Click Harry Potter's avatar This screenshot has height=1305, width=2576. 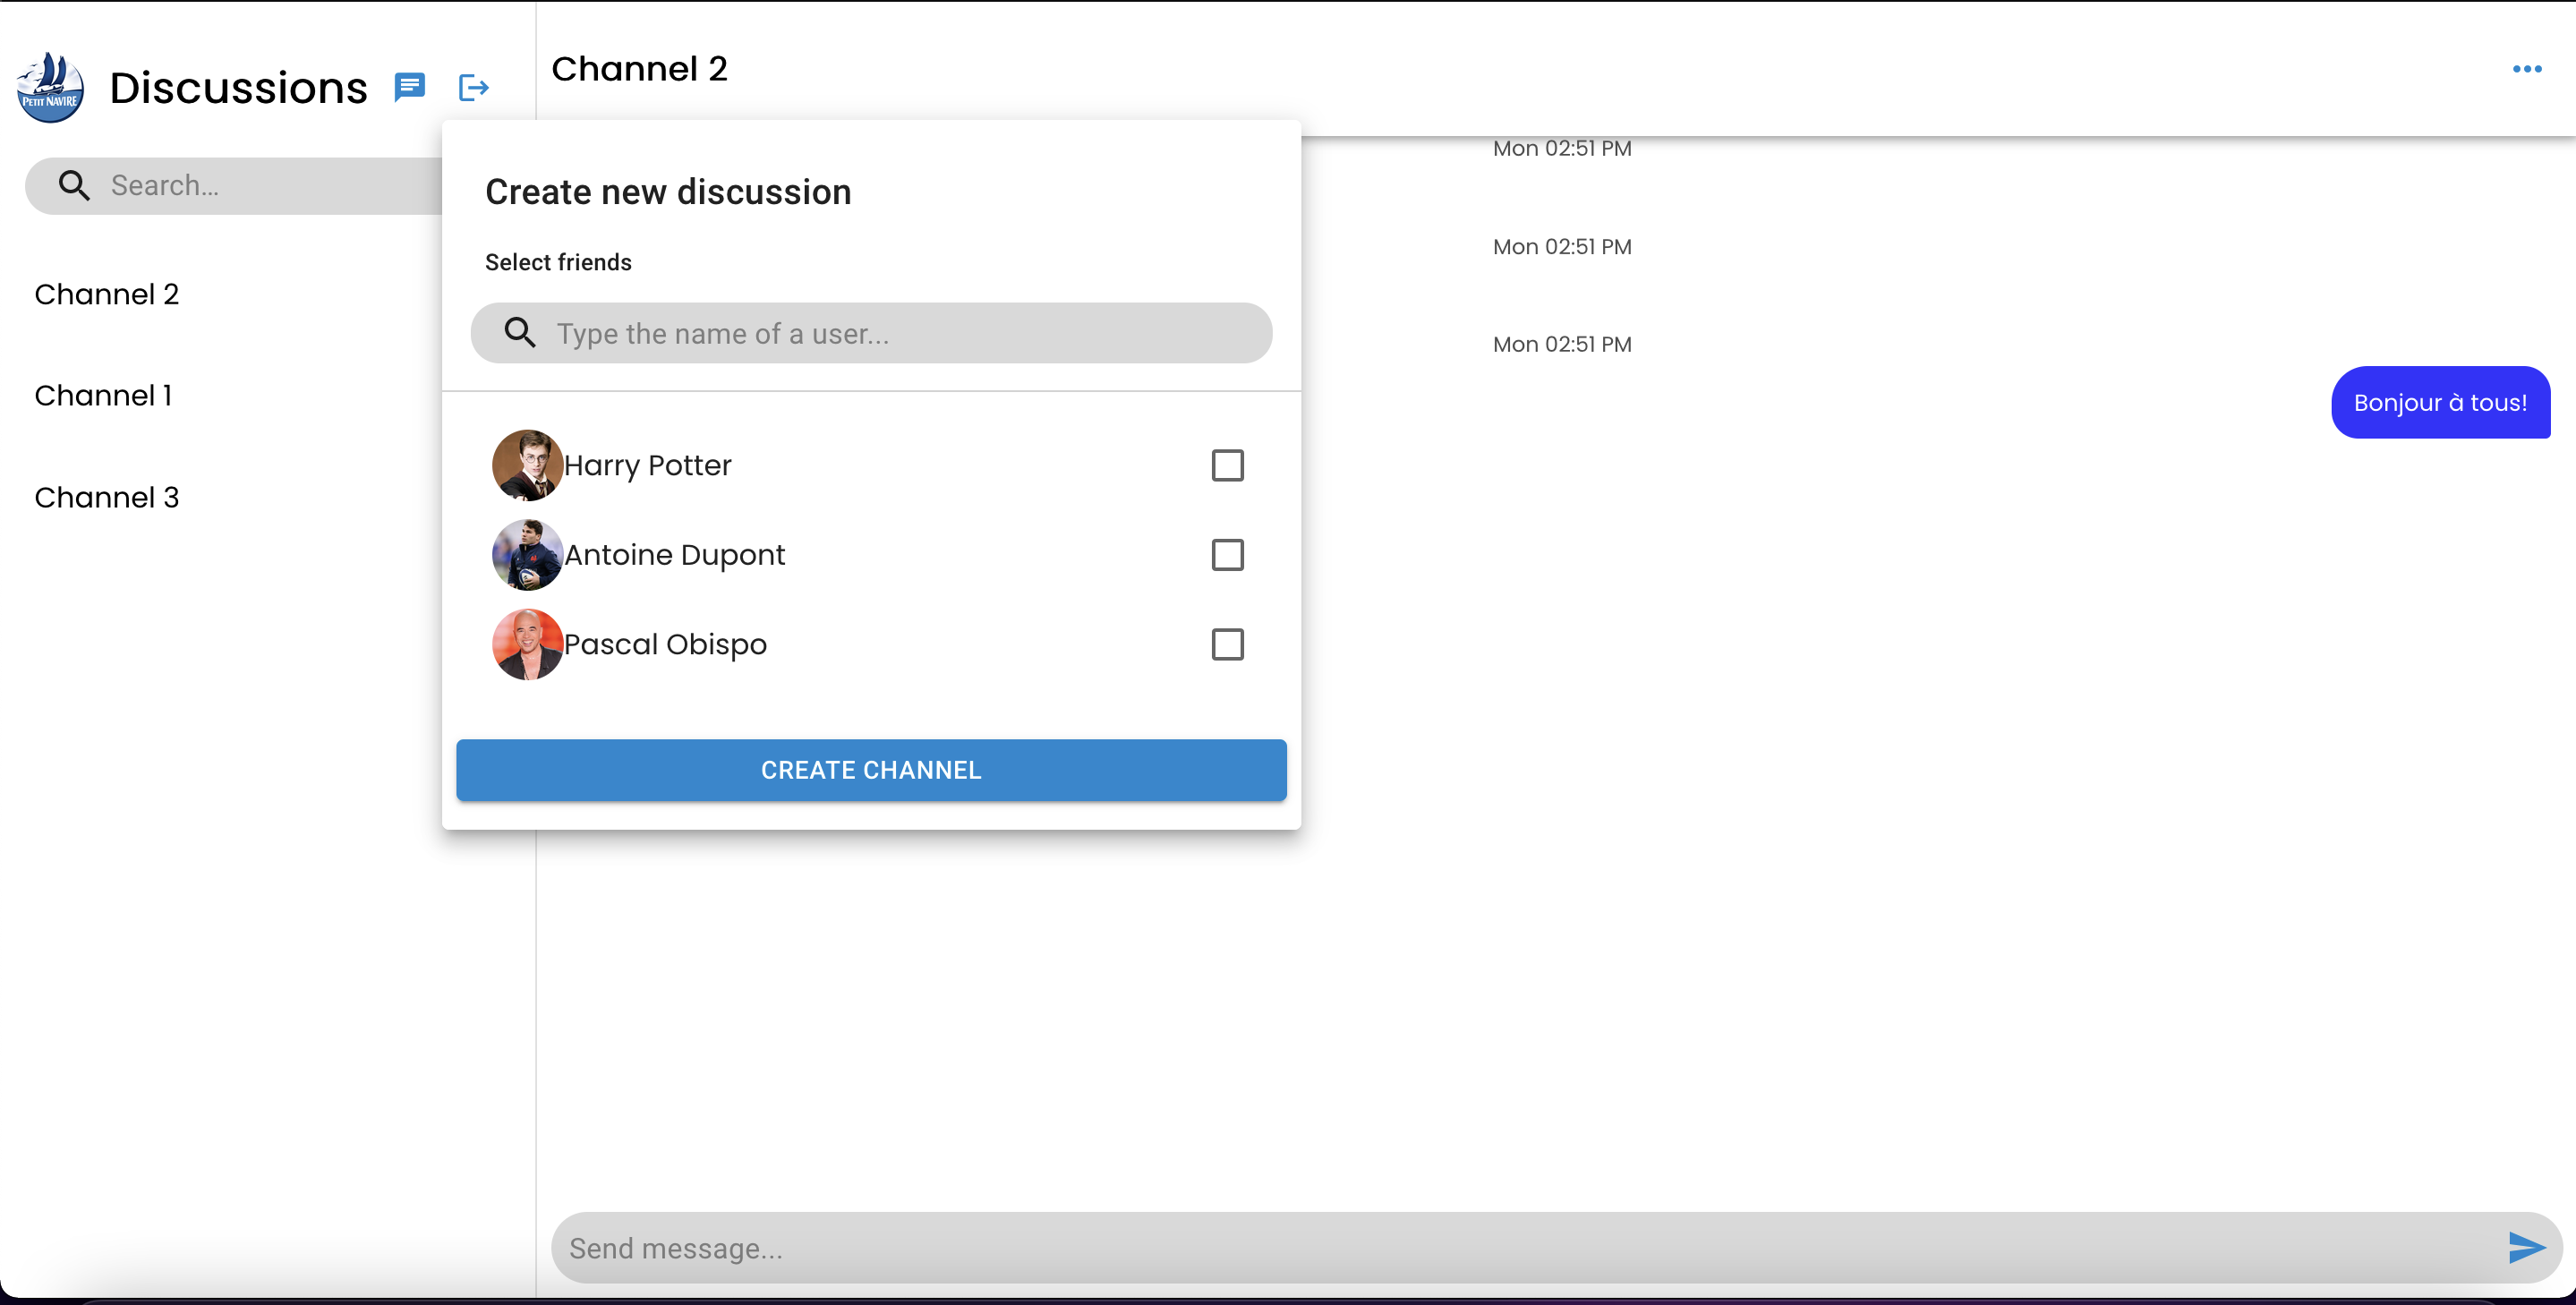(527, 465)
